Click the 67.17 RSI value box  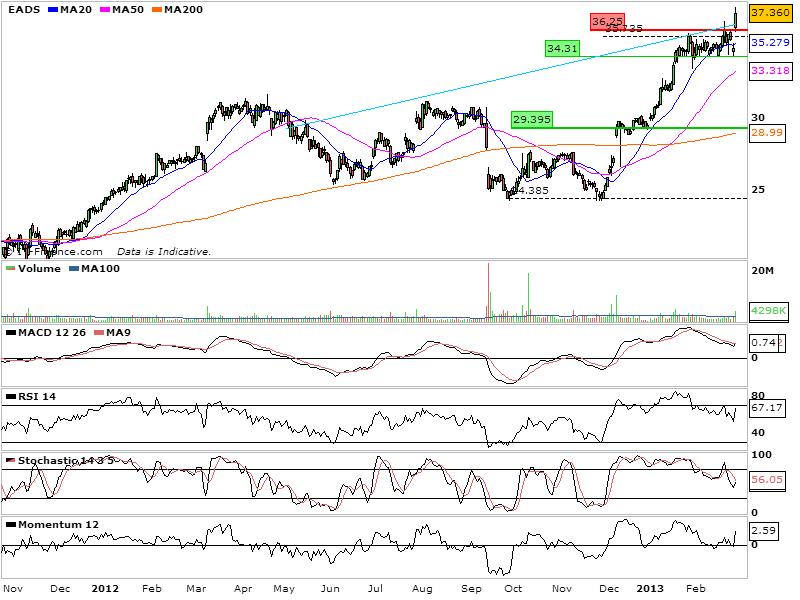pos(767,408)
